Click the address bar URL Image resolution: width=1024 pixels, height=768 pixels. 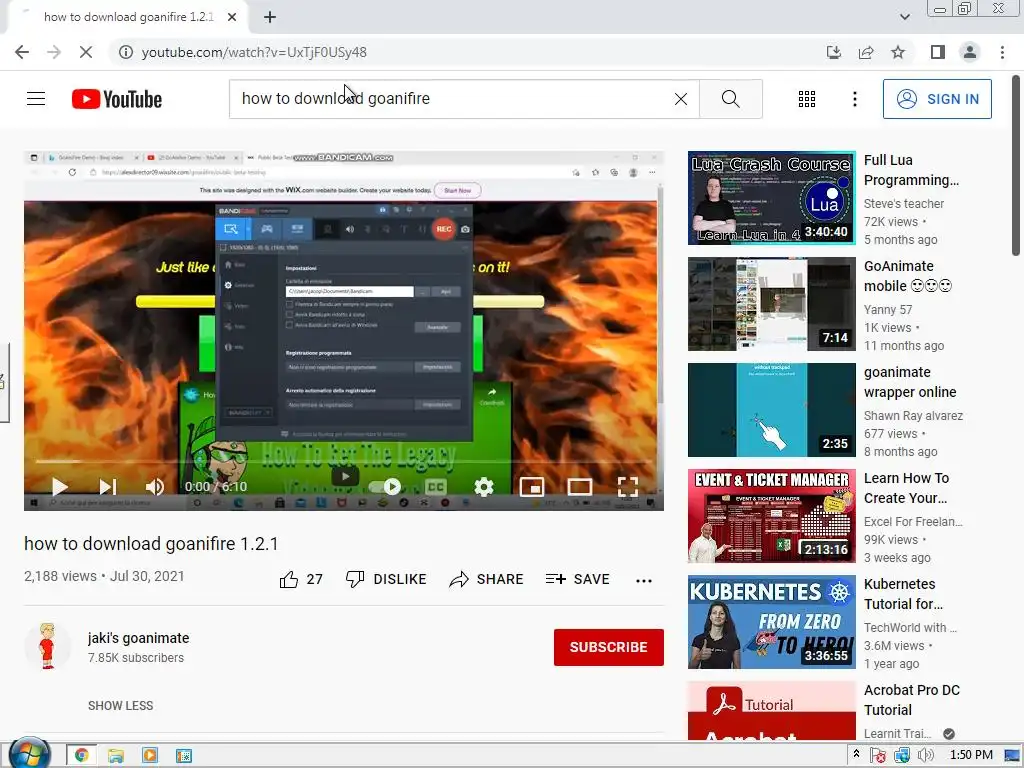point(254,52)
